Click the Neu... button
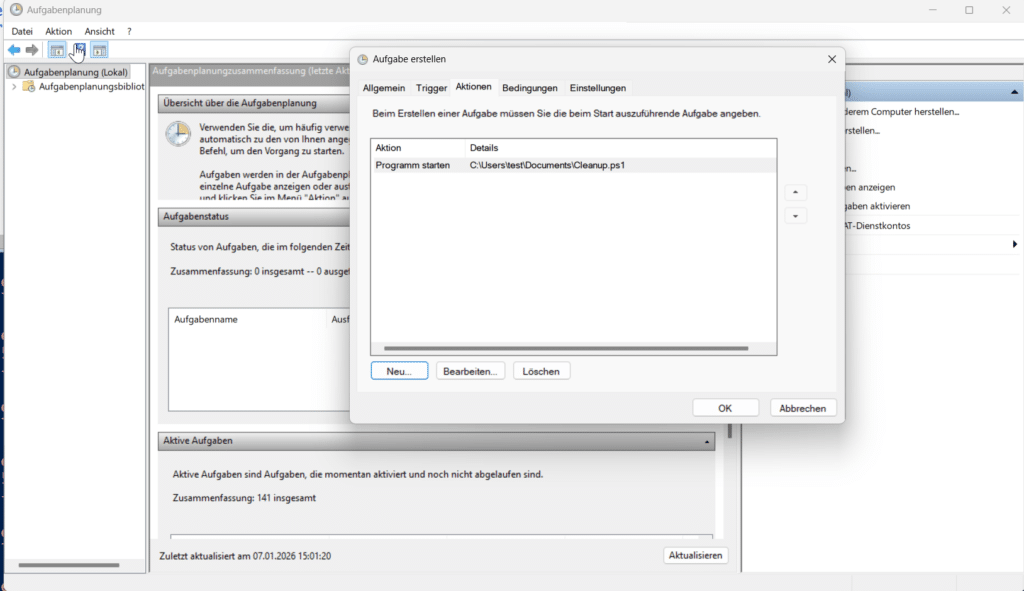This screenshot has height=591, width=1024. click(399, 371)
